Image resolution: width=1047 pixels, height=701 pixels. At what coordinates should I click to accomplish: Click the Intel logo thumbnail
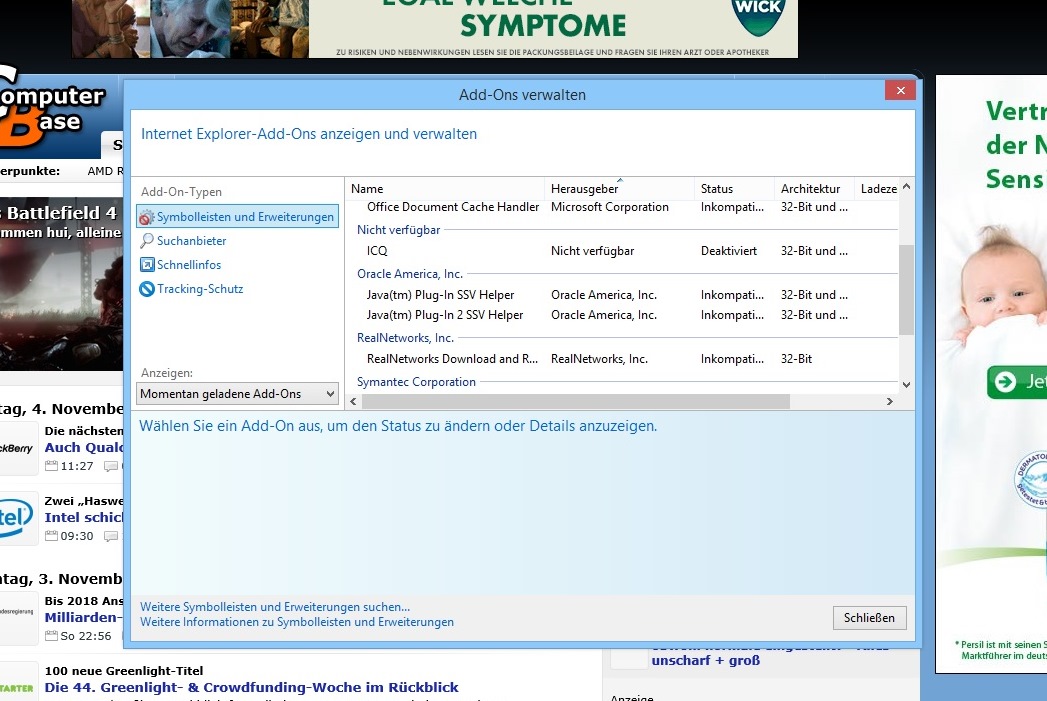17,517
